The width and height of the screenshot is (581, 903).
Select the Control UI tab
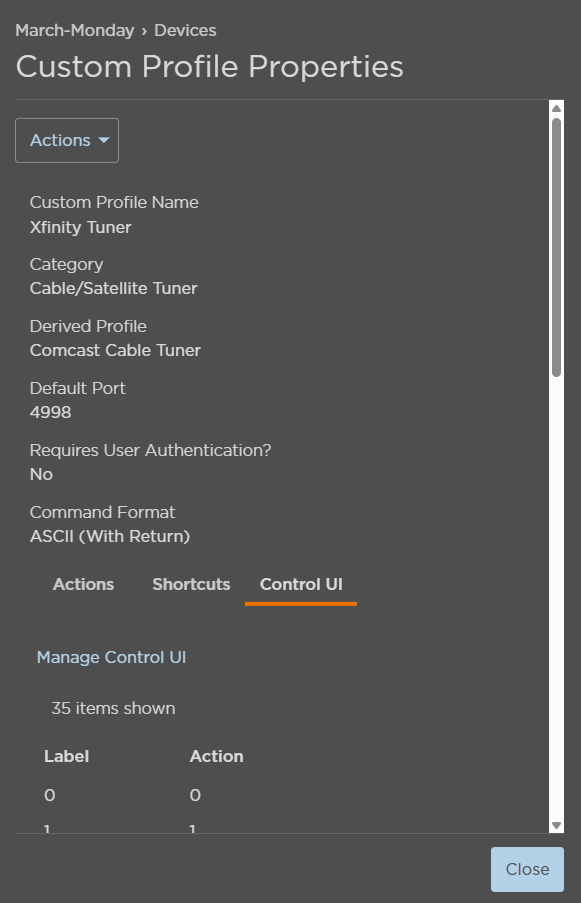point(300,584)
